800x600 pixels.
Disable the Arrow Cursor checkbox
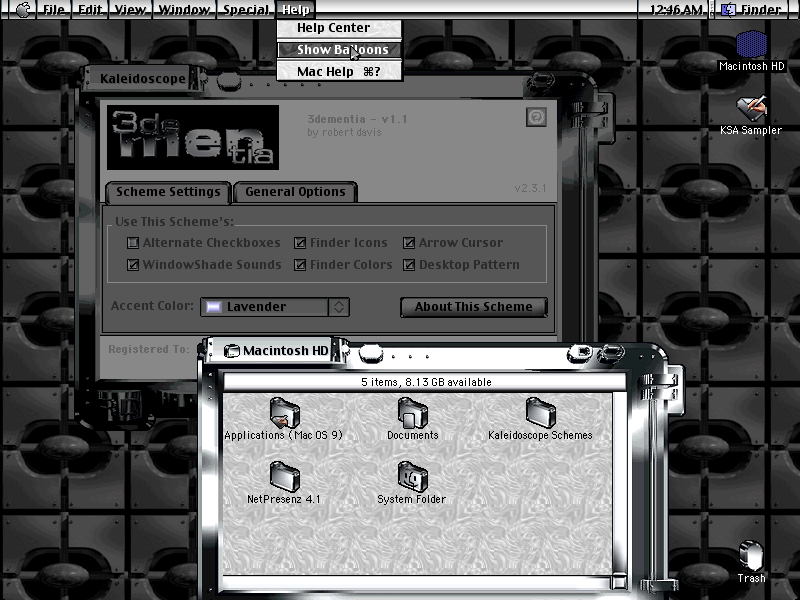409,243
